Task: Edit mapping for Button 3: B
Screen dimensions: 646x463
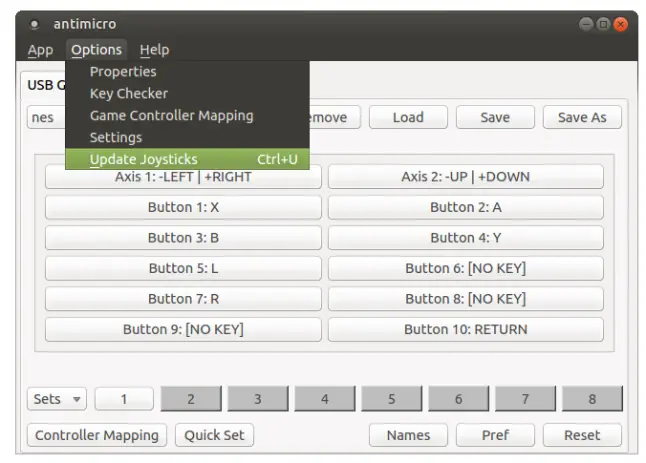Action: (183, 238)
